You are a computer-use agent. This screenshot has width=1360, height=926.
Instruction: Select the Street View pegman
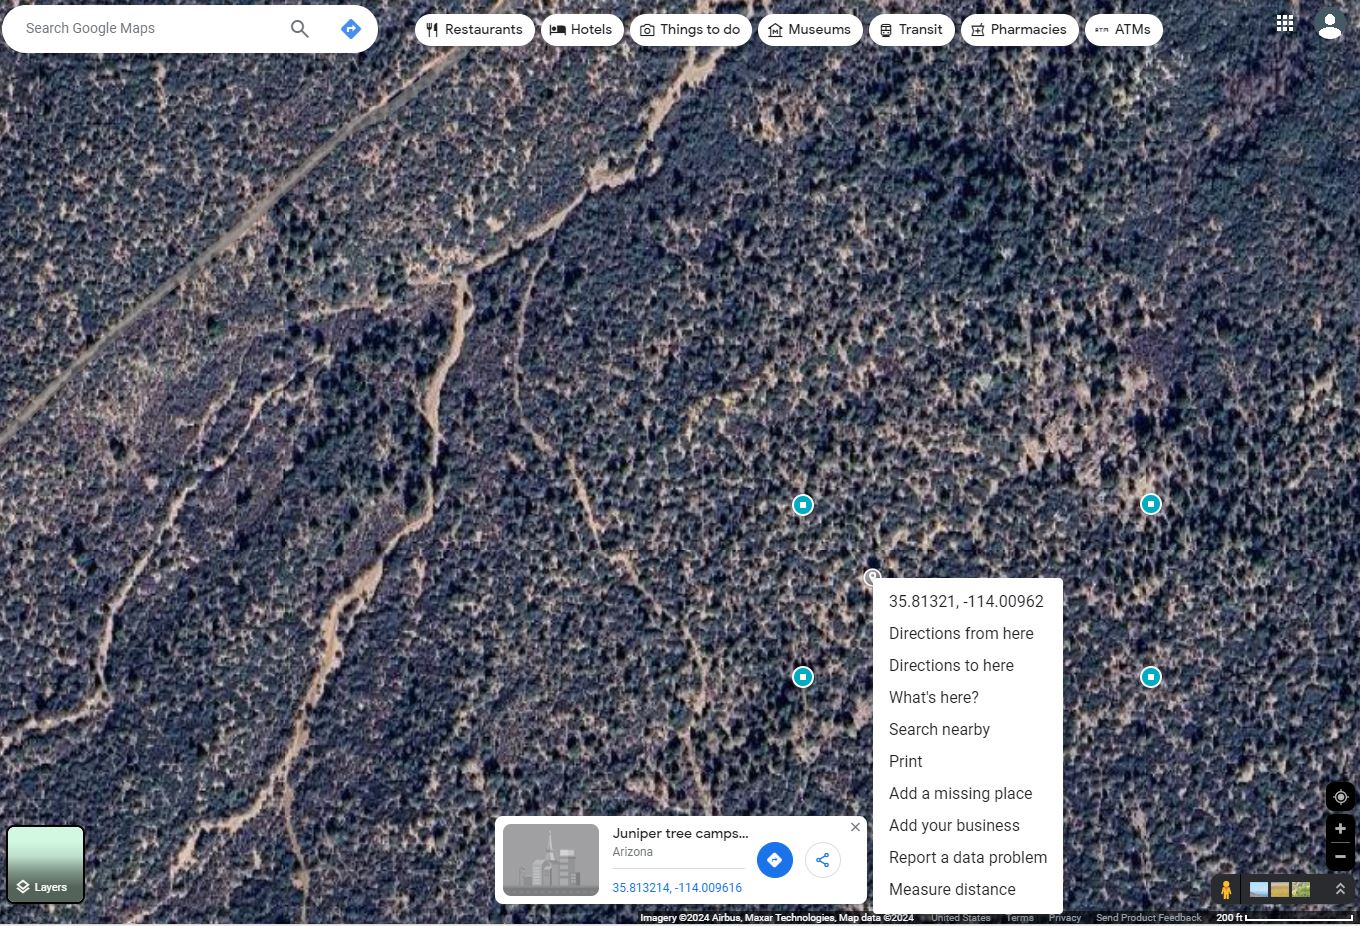[x=1226, y=889]
